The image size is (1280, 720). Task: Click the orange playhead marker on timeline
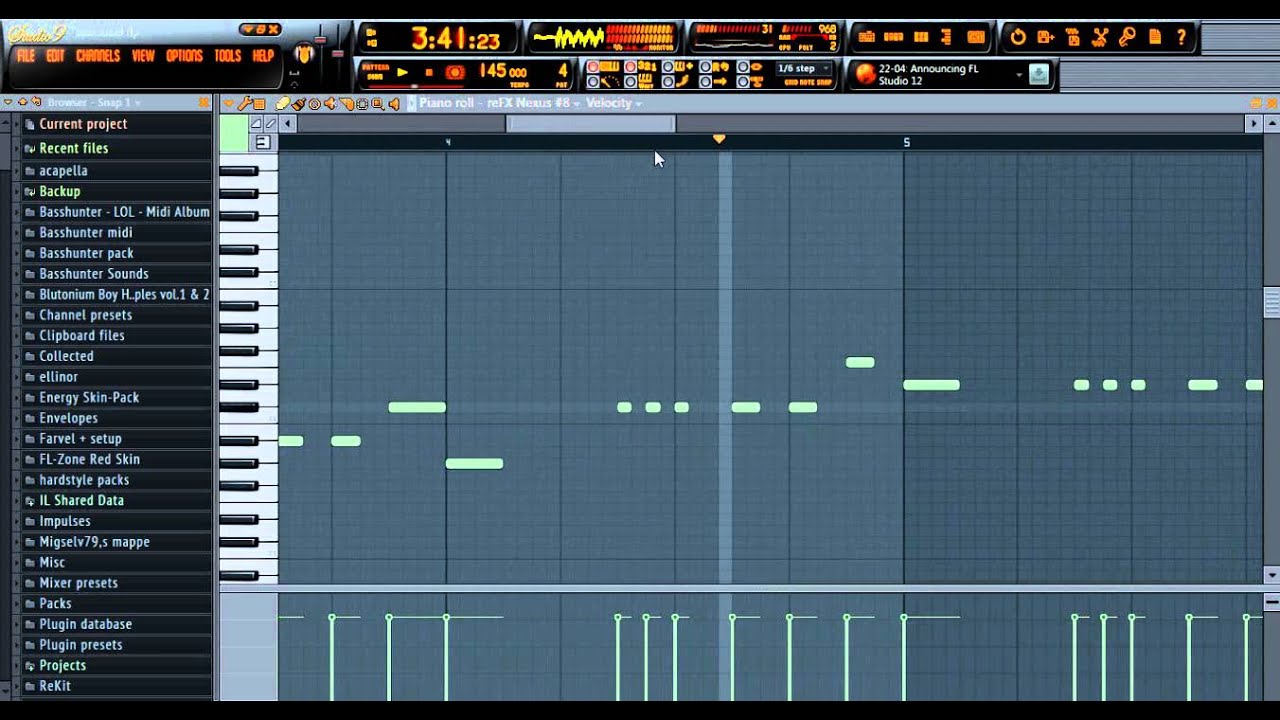[x=719, y=139]
